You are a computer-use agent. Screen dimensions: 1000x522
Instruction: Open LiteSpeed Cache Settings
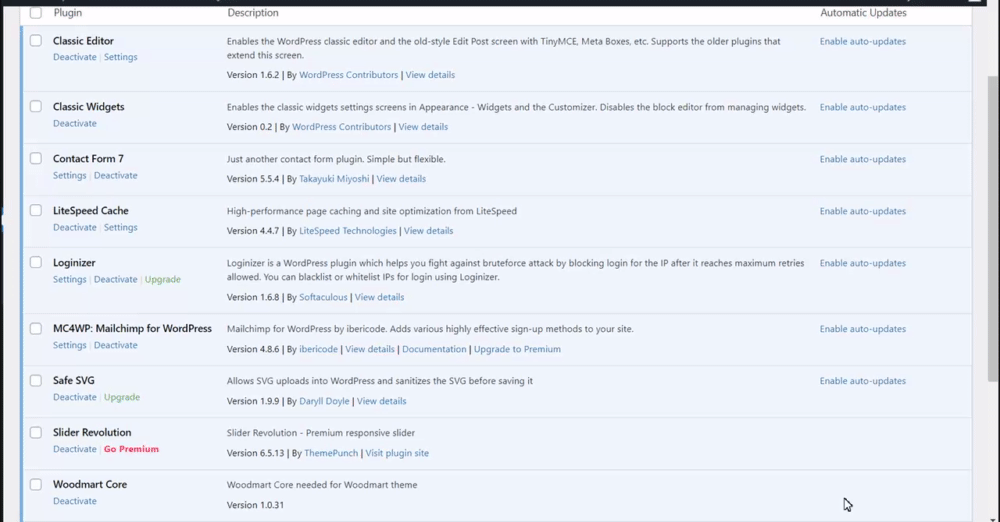[x=121, y=227]
